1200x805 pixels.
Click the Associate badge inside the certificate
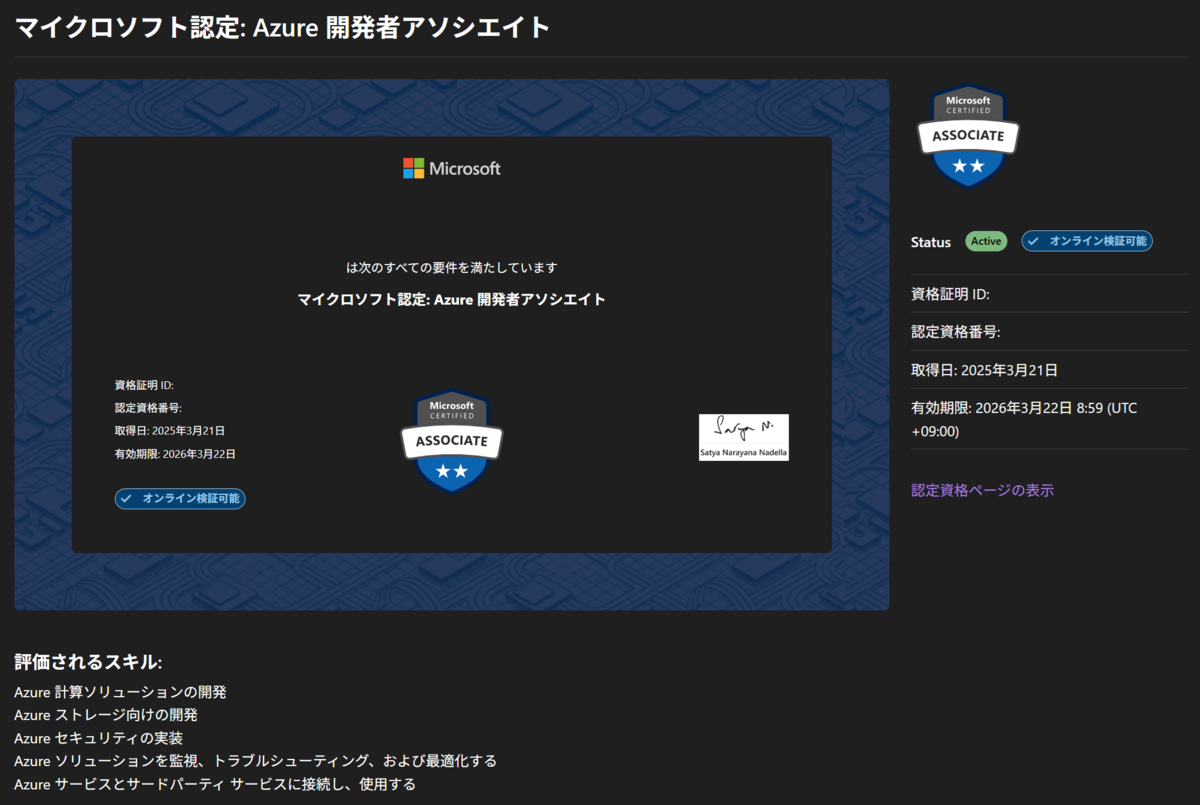(x=452, y=440)
